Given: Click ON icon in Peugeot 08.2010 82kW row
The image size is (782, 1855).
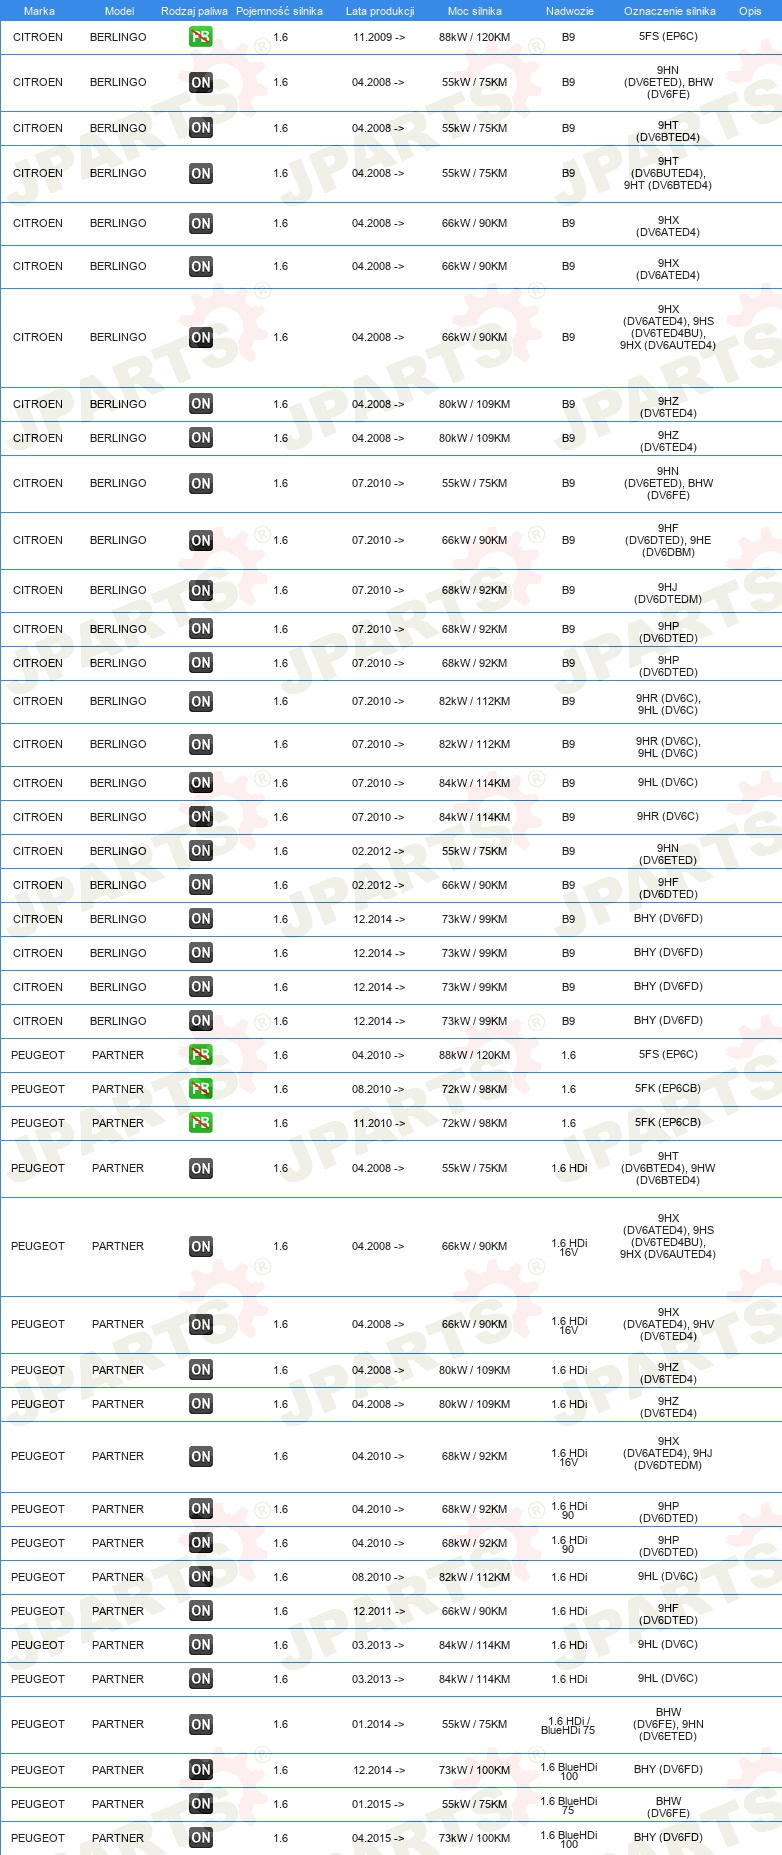Looking at the screenshot, I should [x=201, y=1577].
